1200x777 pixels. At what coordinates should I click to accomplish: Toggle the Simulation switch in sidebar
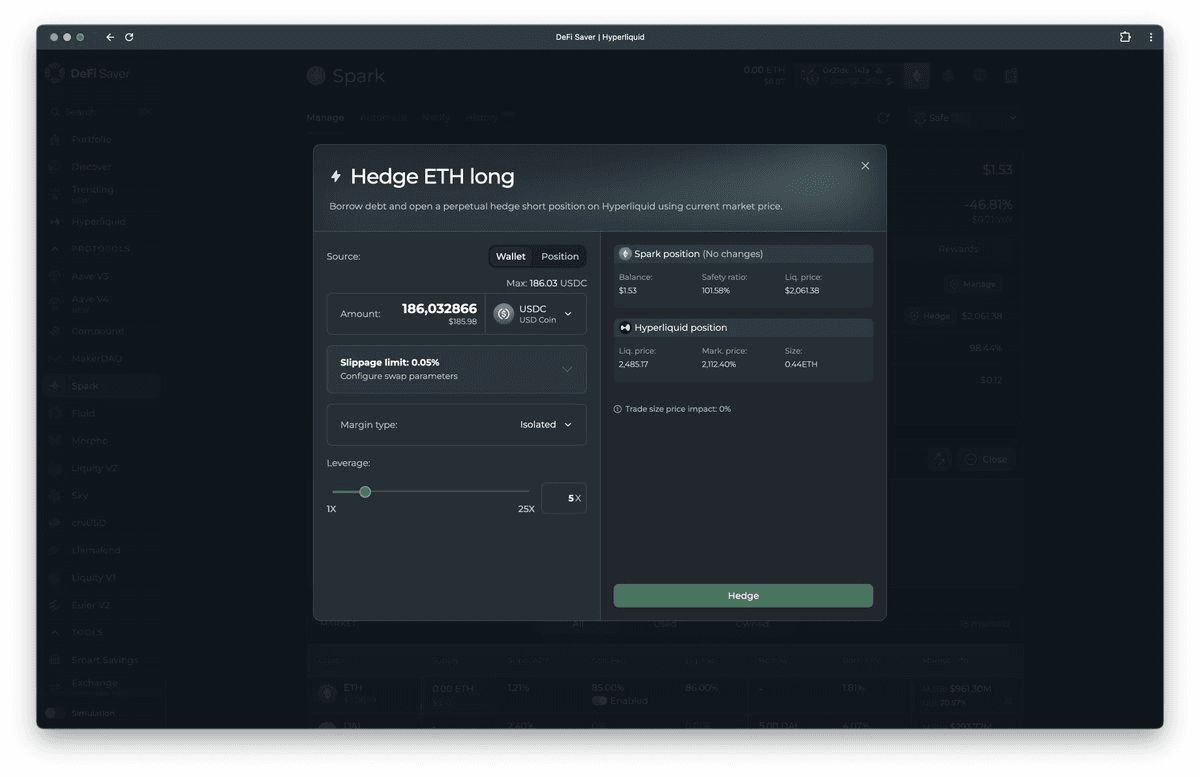click(55, 713)
